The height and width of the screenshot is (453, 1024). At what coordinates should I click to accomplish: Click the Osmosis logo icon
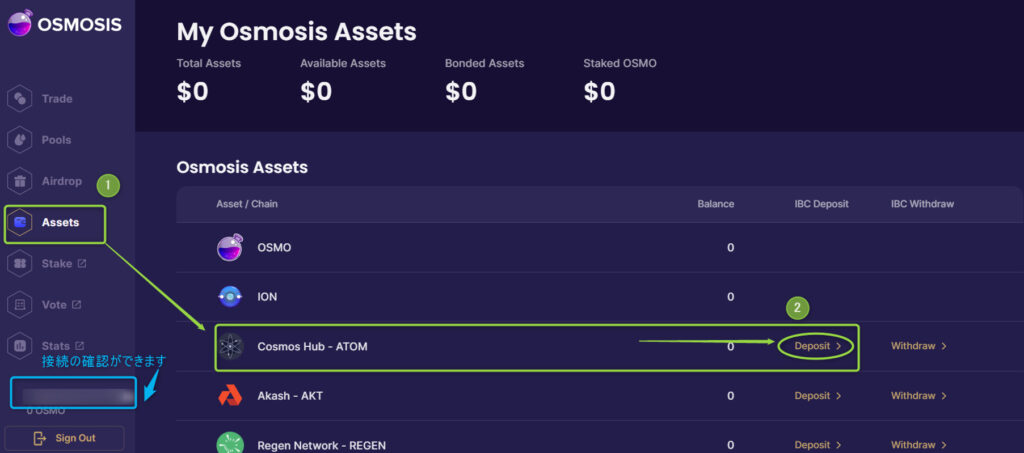20,23
